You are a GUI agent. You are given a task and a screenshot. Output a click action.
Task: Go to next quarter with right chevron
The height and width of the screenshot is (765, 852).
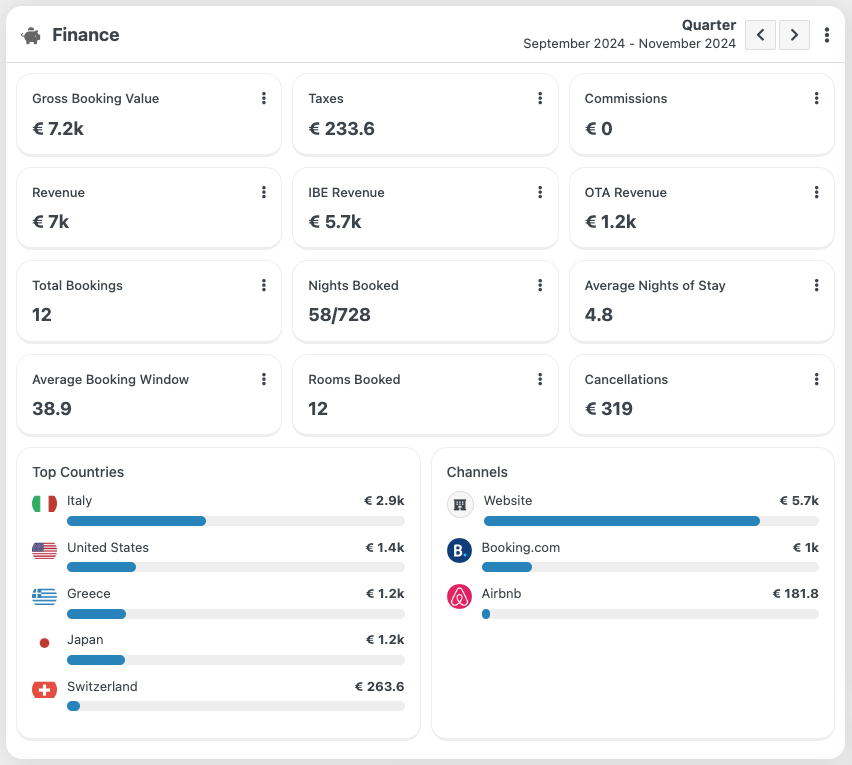point(794,35)
